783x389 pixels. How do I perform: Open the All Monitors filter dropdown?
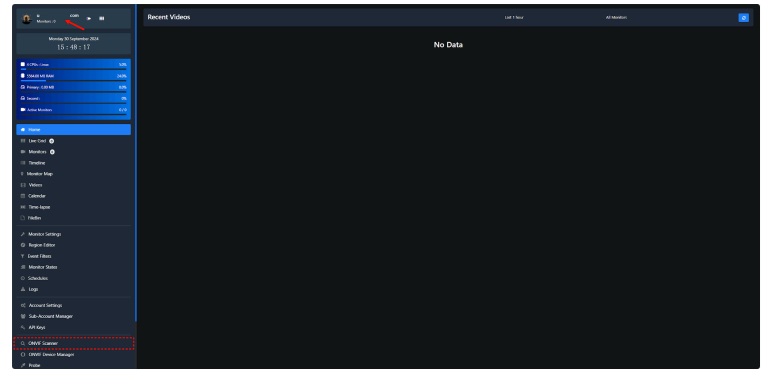click(x=616, y=17)
